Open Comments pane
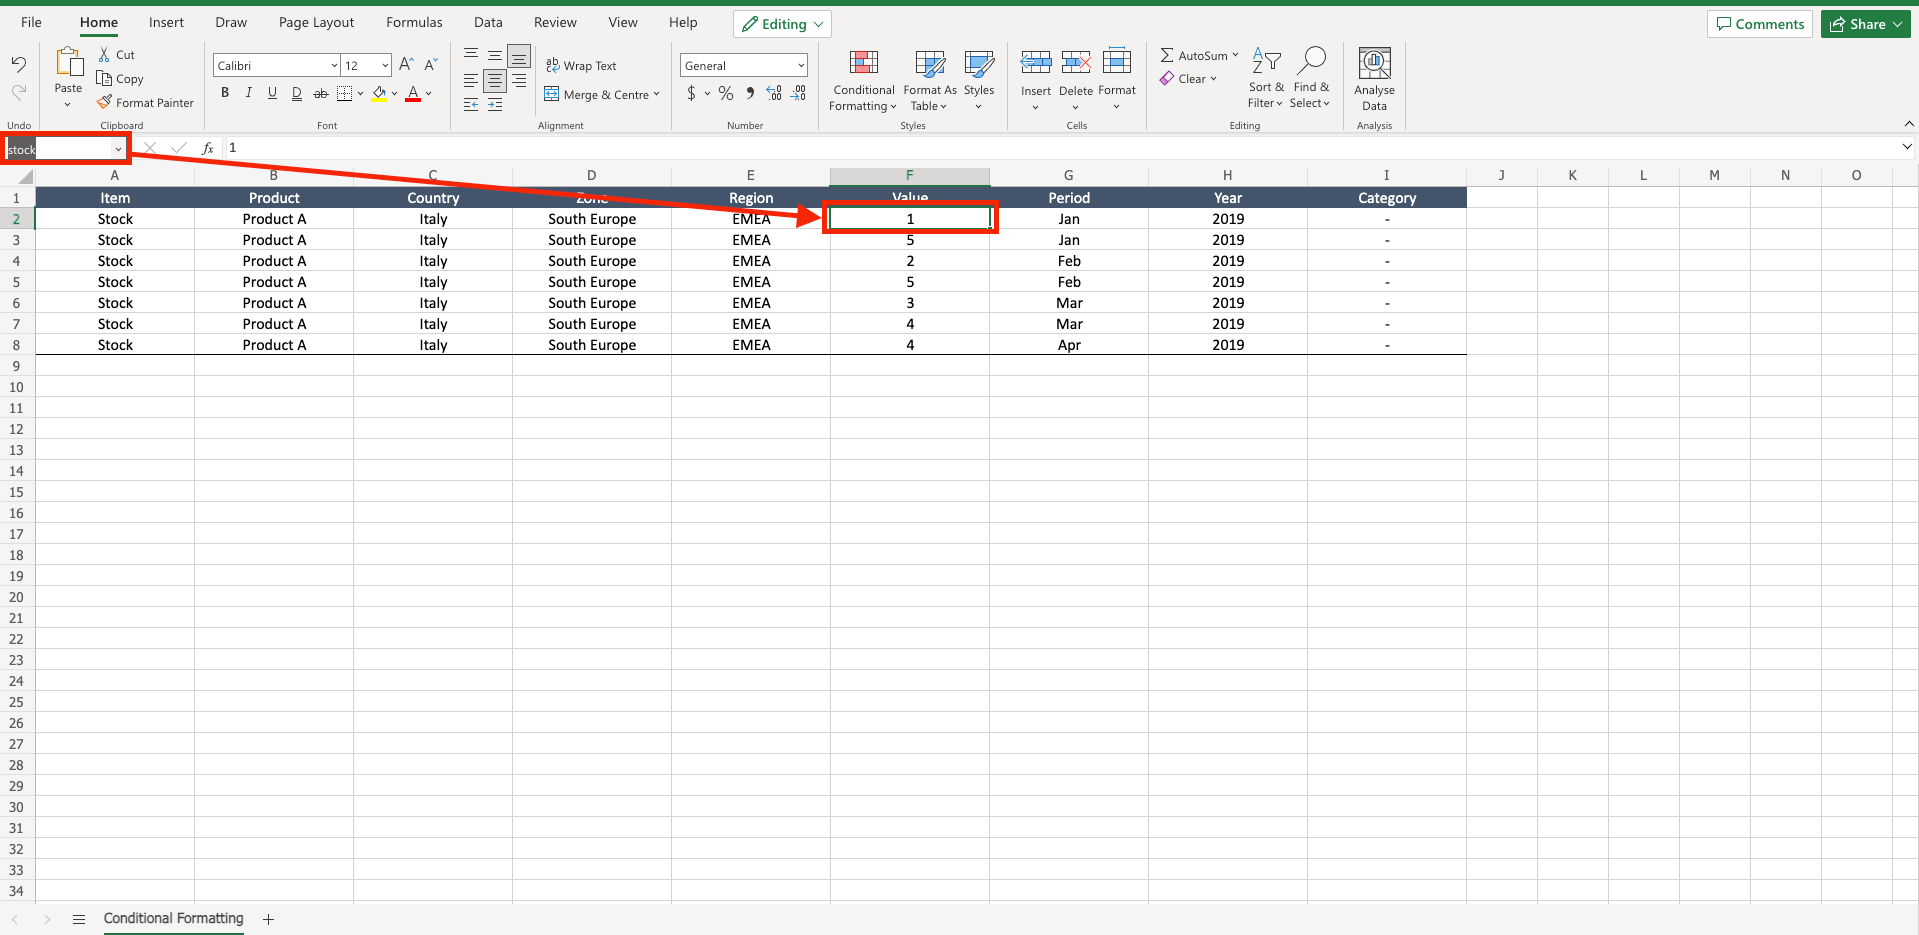Screen dimensions: 1919x935 (1759, 23)
